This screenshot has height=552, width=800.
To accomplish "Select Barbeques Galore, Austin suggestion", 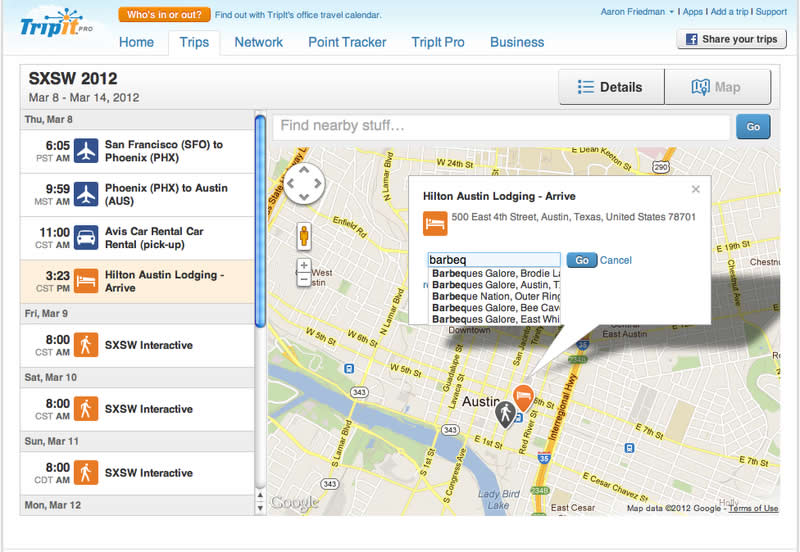I will (x=495, y=285).
